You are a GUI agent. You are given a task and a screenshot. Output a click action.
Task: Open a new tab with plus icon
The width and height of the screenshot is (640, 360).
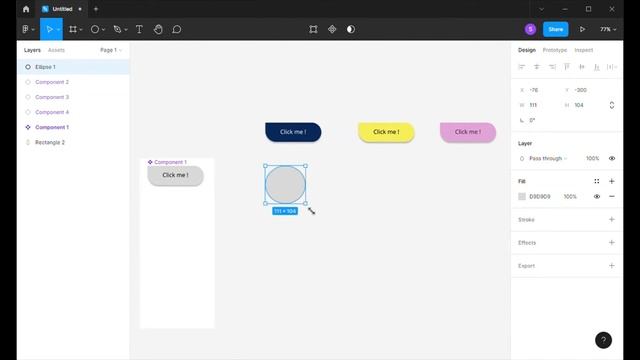[96, 9]
